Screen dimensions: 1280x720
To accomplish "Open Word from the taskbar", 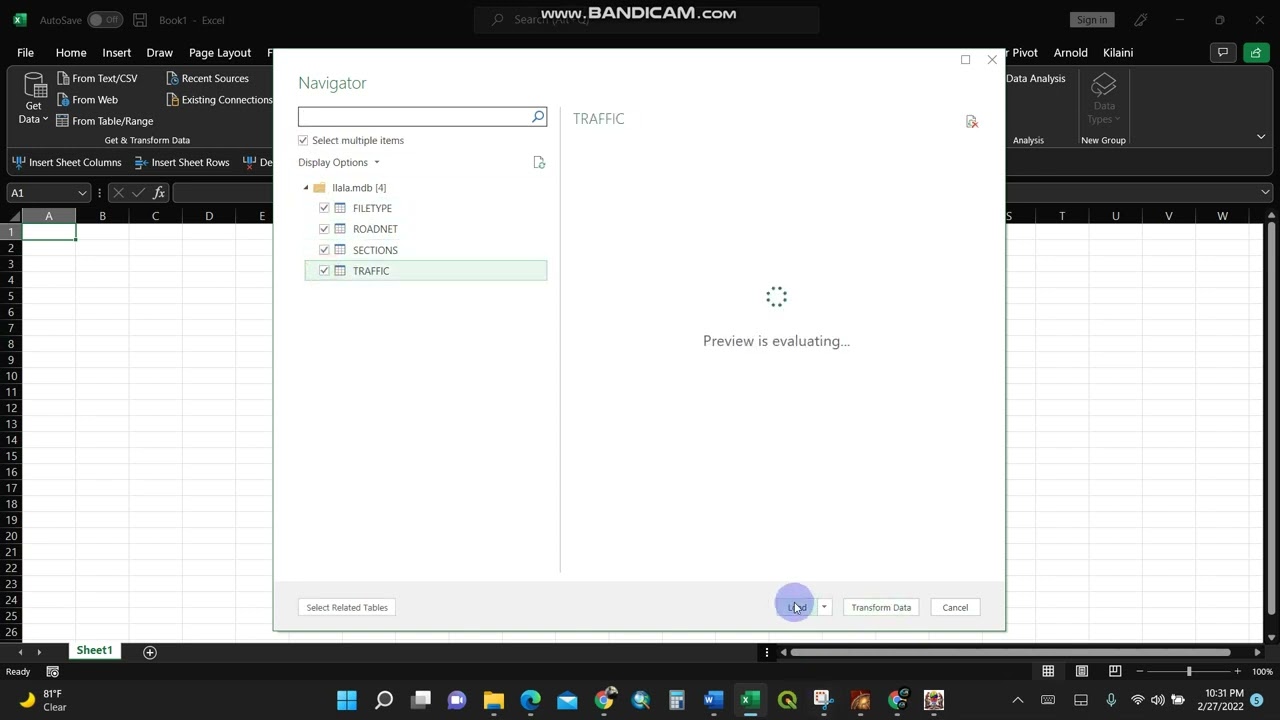I will point(713,700).
